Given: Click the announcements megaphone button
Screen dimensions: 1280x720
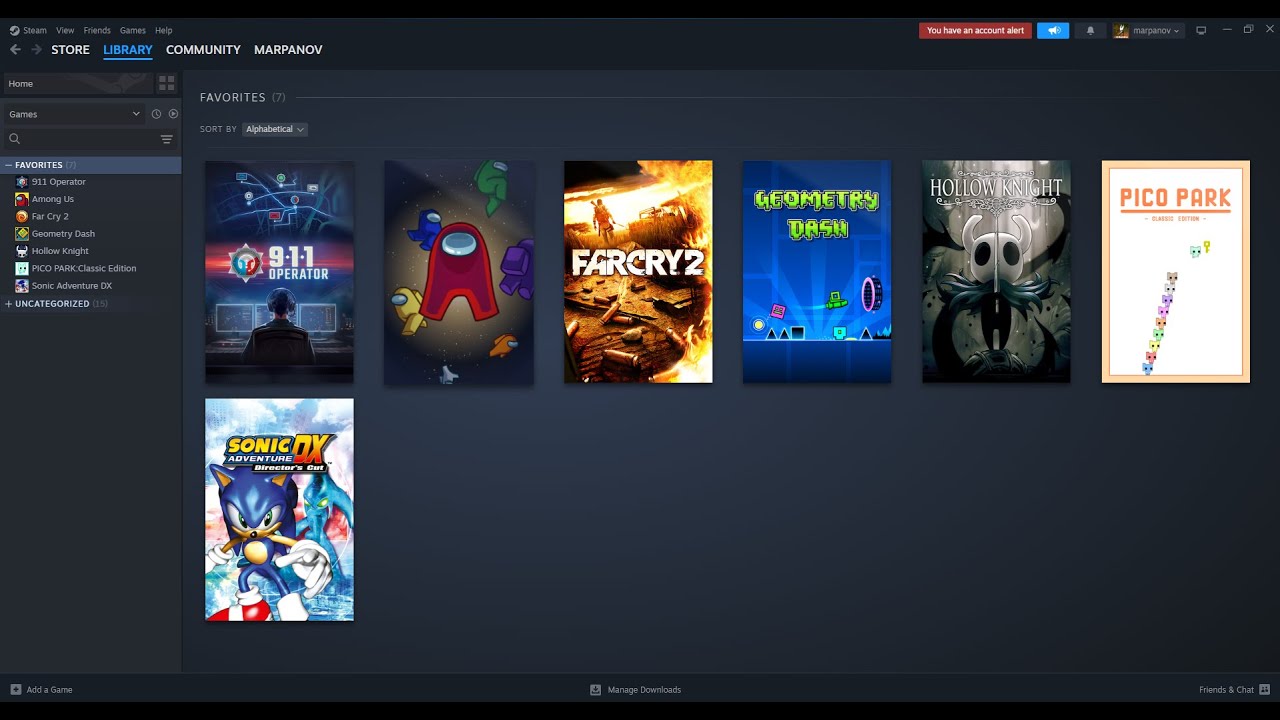Looking at the screenshot, I should (1053, 30).
